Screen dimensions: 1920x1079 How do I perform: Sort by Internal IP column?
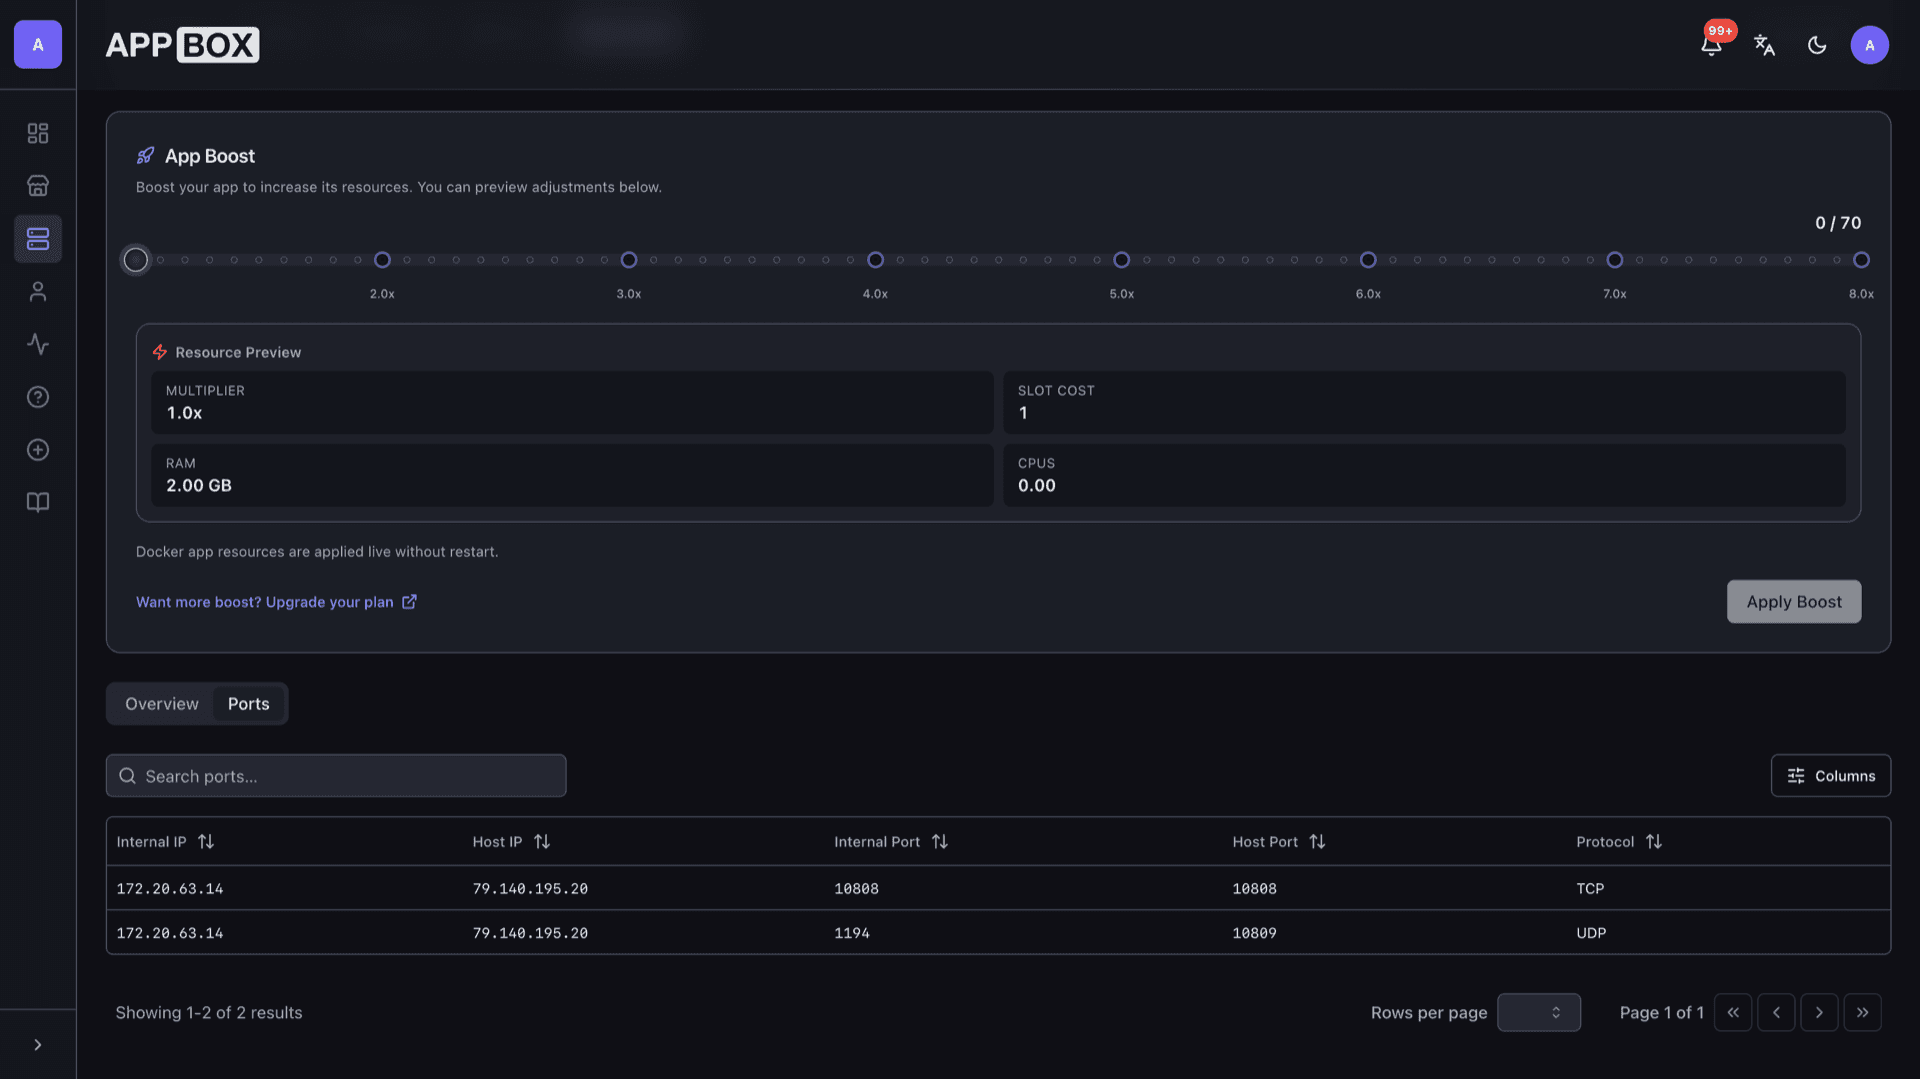pyautogui.click(x=165, y=842)
